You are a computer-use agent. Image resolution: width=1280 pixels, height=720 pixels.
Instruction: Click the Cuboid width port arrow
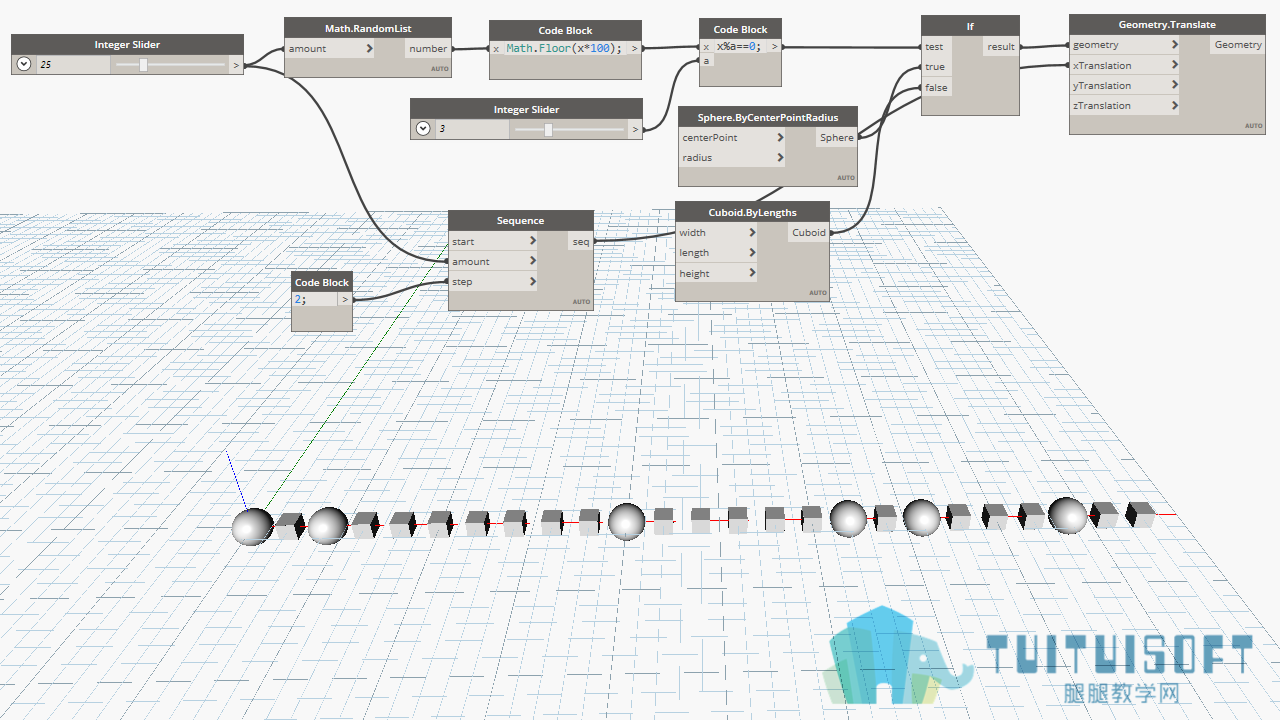[752, 233]
